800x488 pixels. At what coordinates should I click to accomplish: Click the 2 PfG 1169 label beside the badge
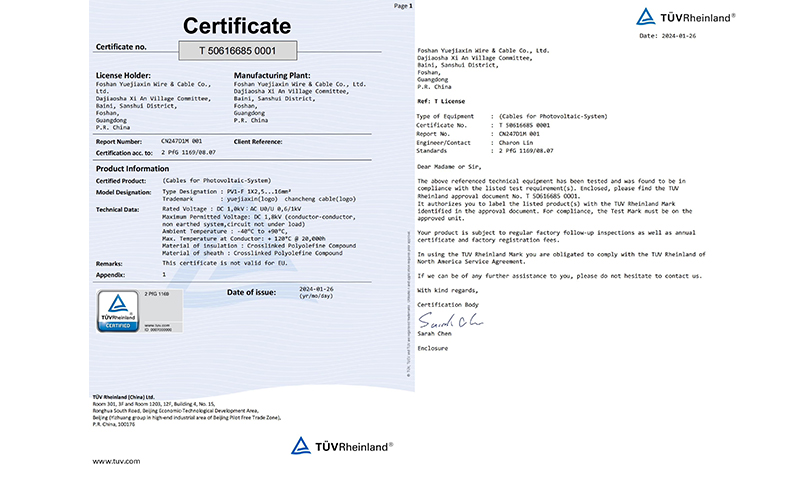click(158, 295)
